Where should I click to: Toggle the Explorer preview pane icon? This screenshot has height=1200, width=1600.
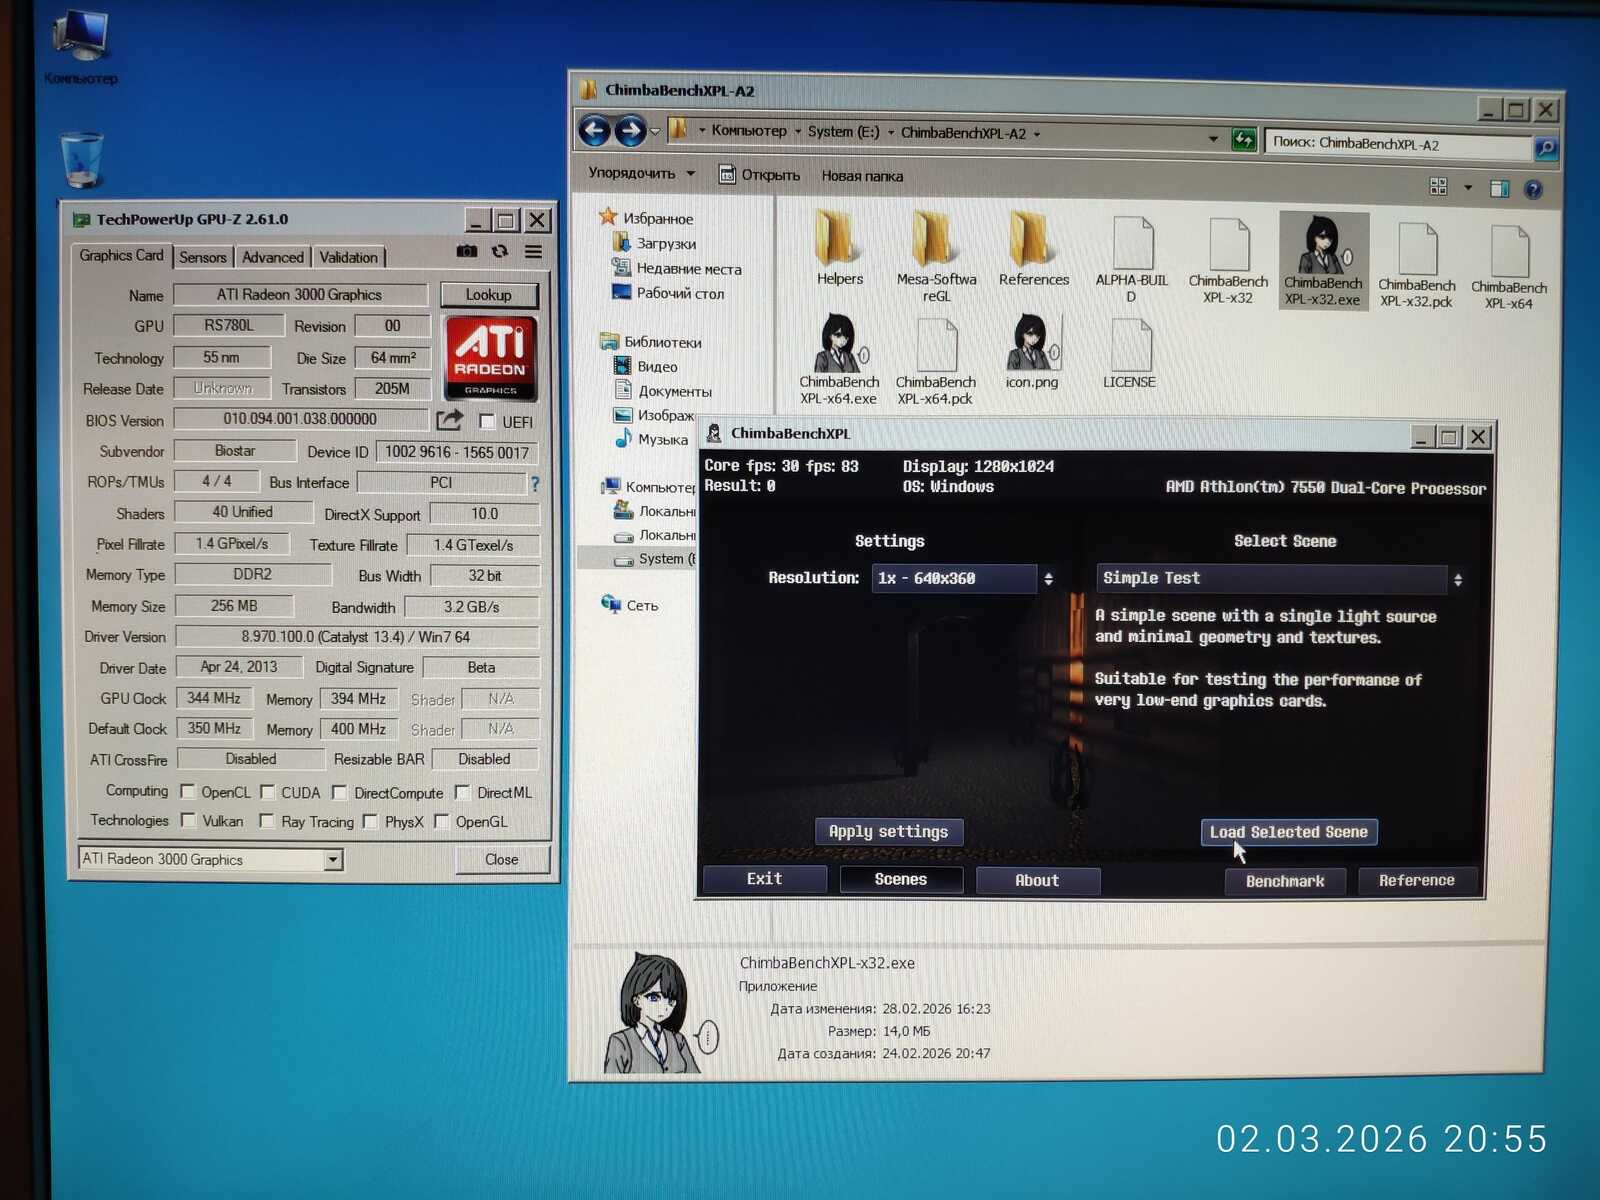pyautogui.click(x=1499, y=188)
